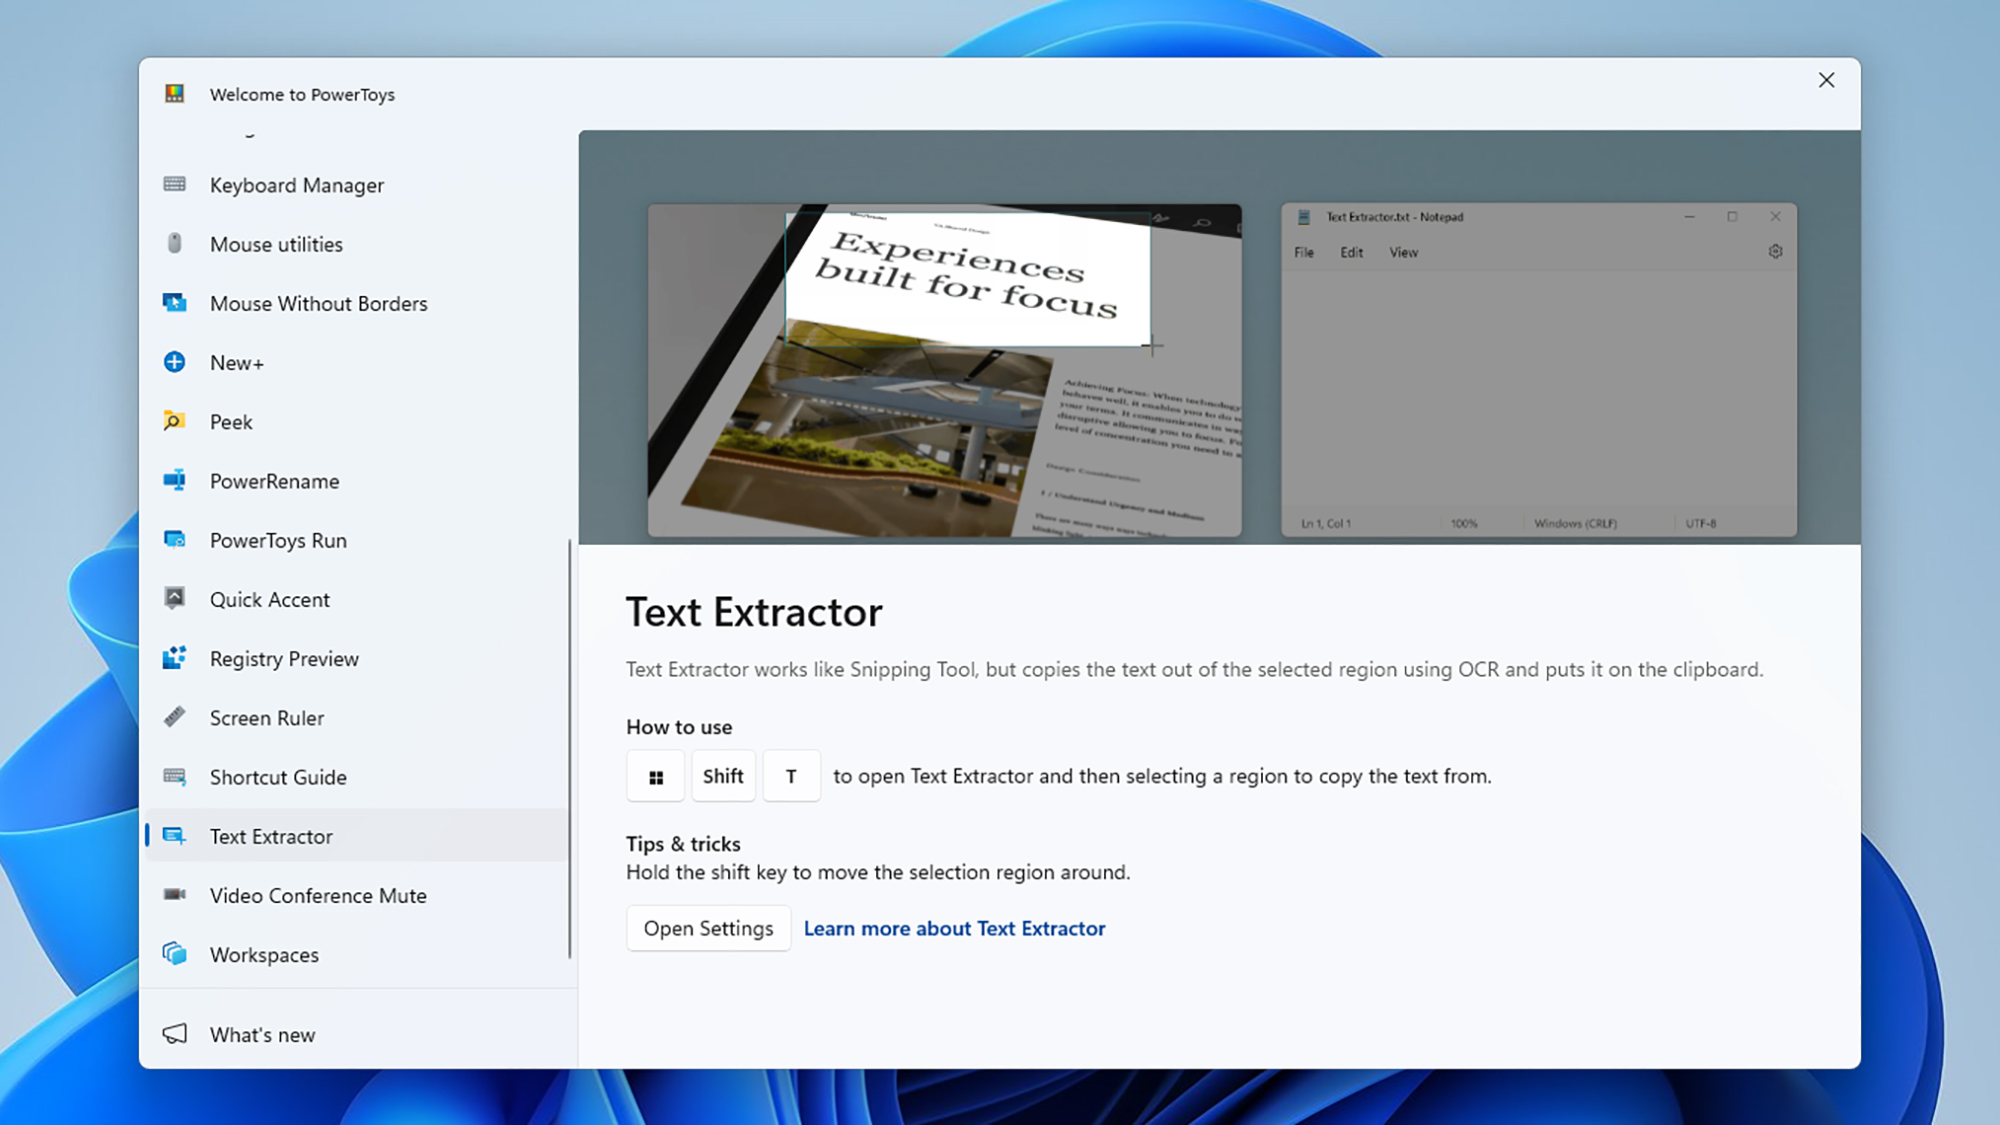Viewport: 2000px width, 1125px height.
Task: Select Mouse utilities in sidebar
Action: coord(276,243)
